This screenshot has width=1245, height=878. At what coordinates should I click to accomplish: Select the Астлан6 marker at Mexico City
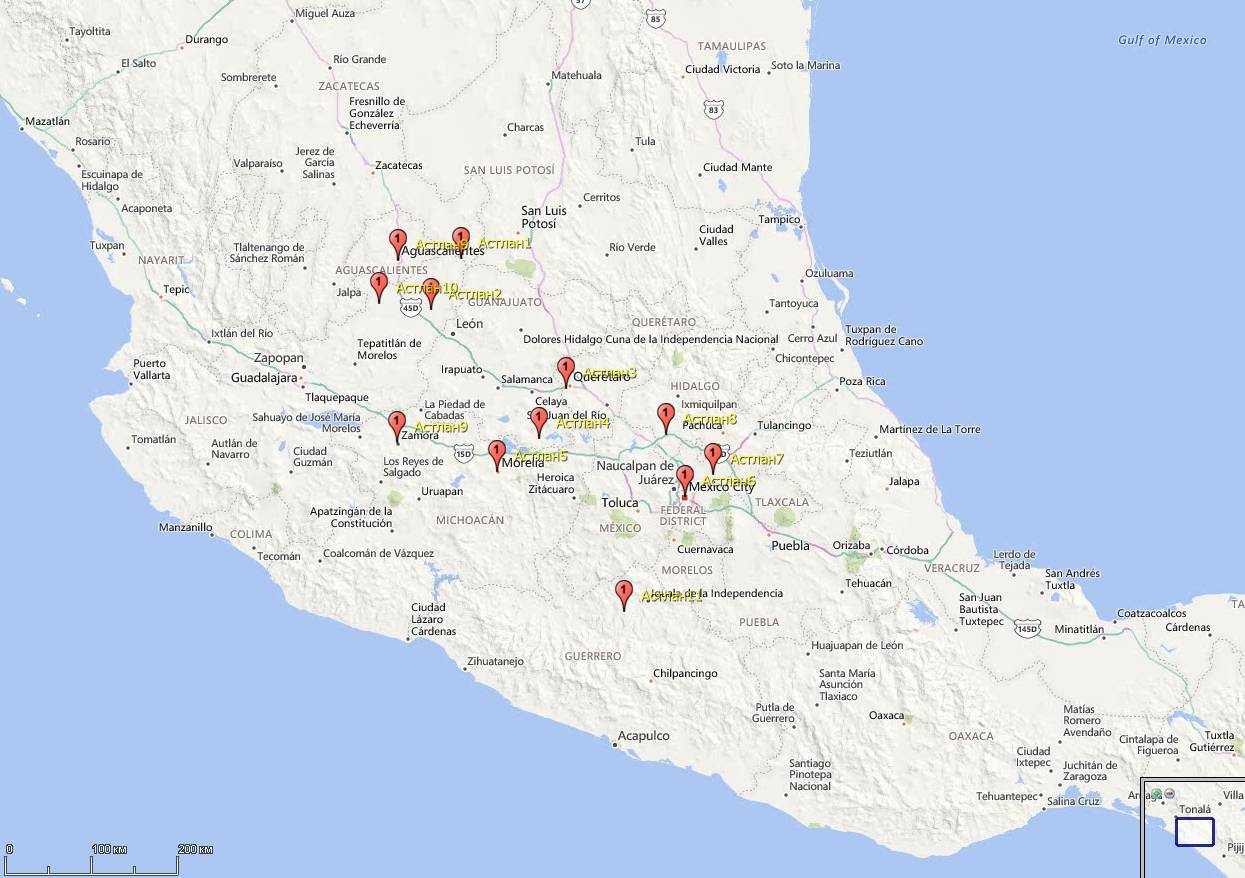coord(685,479)
